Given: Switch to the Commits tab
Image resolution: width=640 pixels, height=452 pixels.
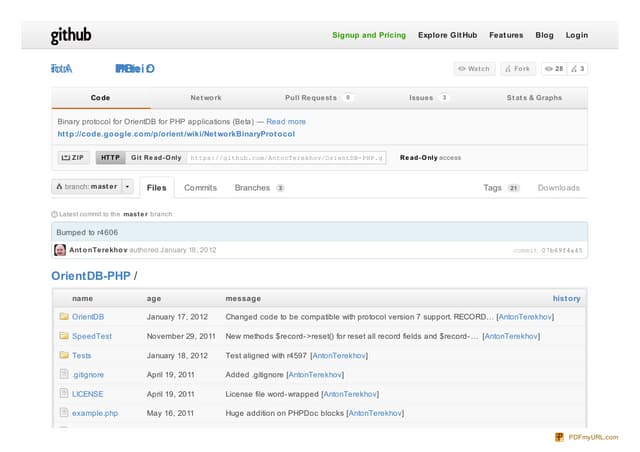Looking at the screenshot, I should coord(200,188).
